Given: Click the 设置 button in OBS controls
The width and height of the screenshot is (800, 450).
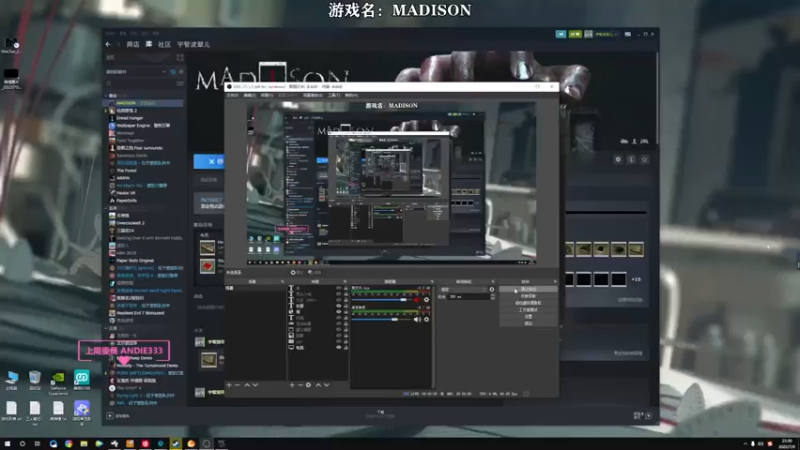Looking at the screenshot, I should [528, 316].
